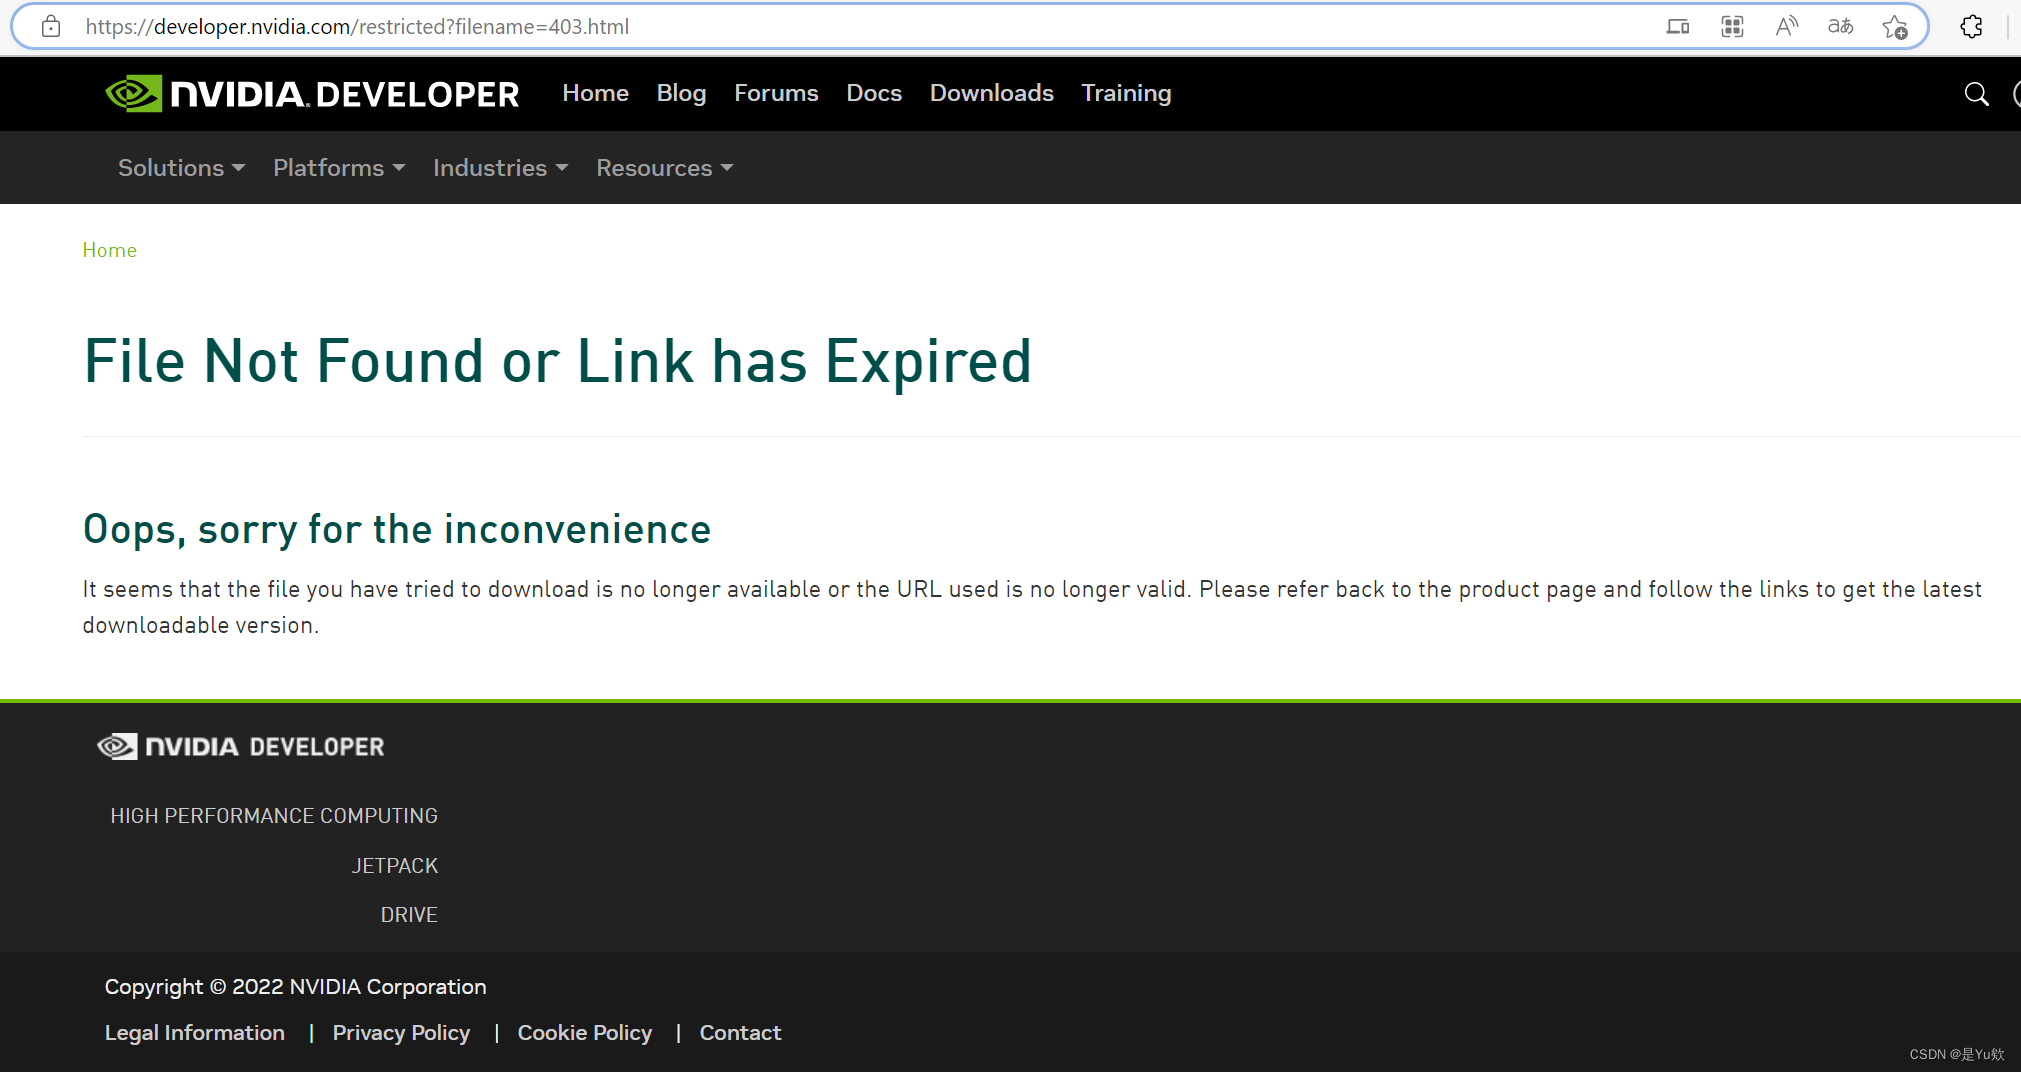Open Privacy Policy link
This screenshot has width=2021, height=1072.
tap(401, 1033)
